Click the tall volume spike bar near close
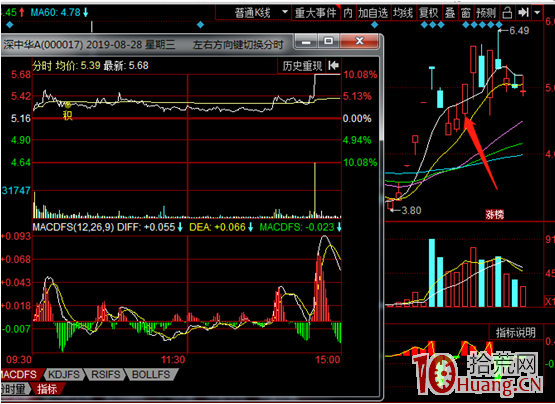Viewport: 555px width, 404px height. pos(315,190)
